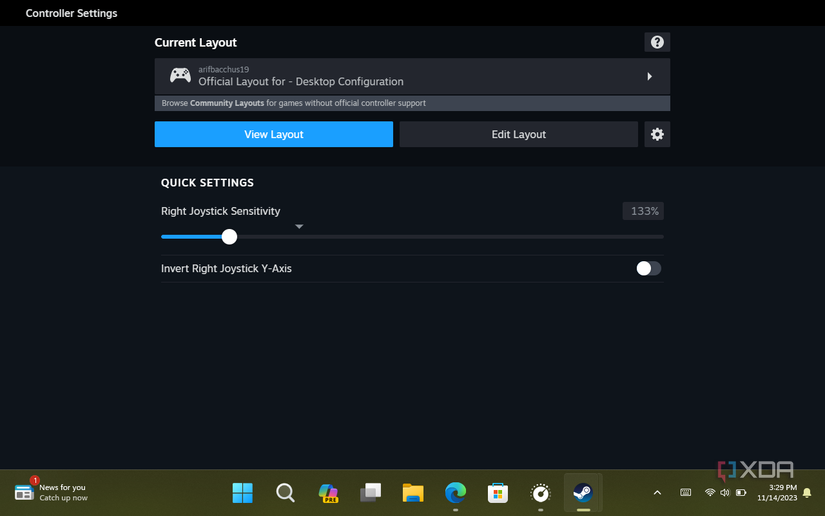Launch Copilot preview from taskbar
Image resolution: width=825 pixels, height=516 pixels.
pos(328,493)
